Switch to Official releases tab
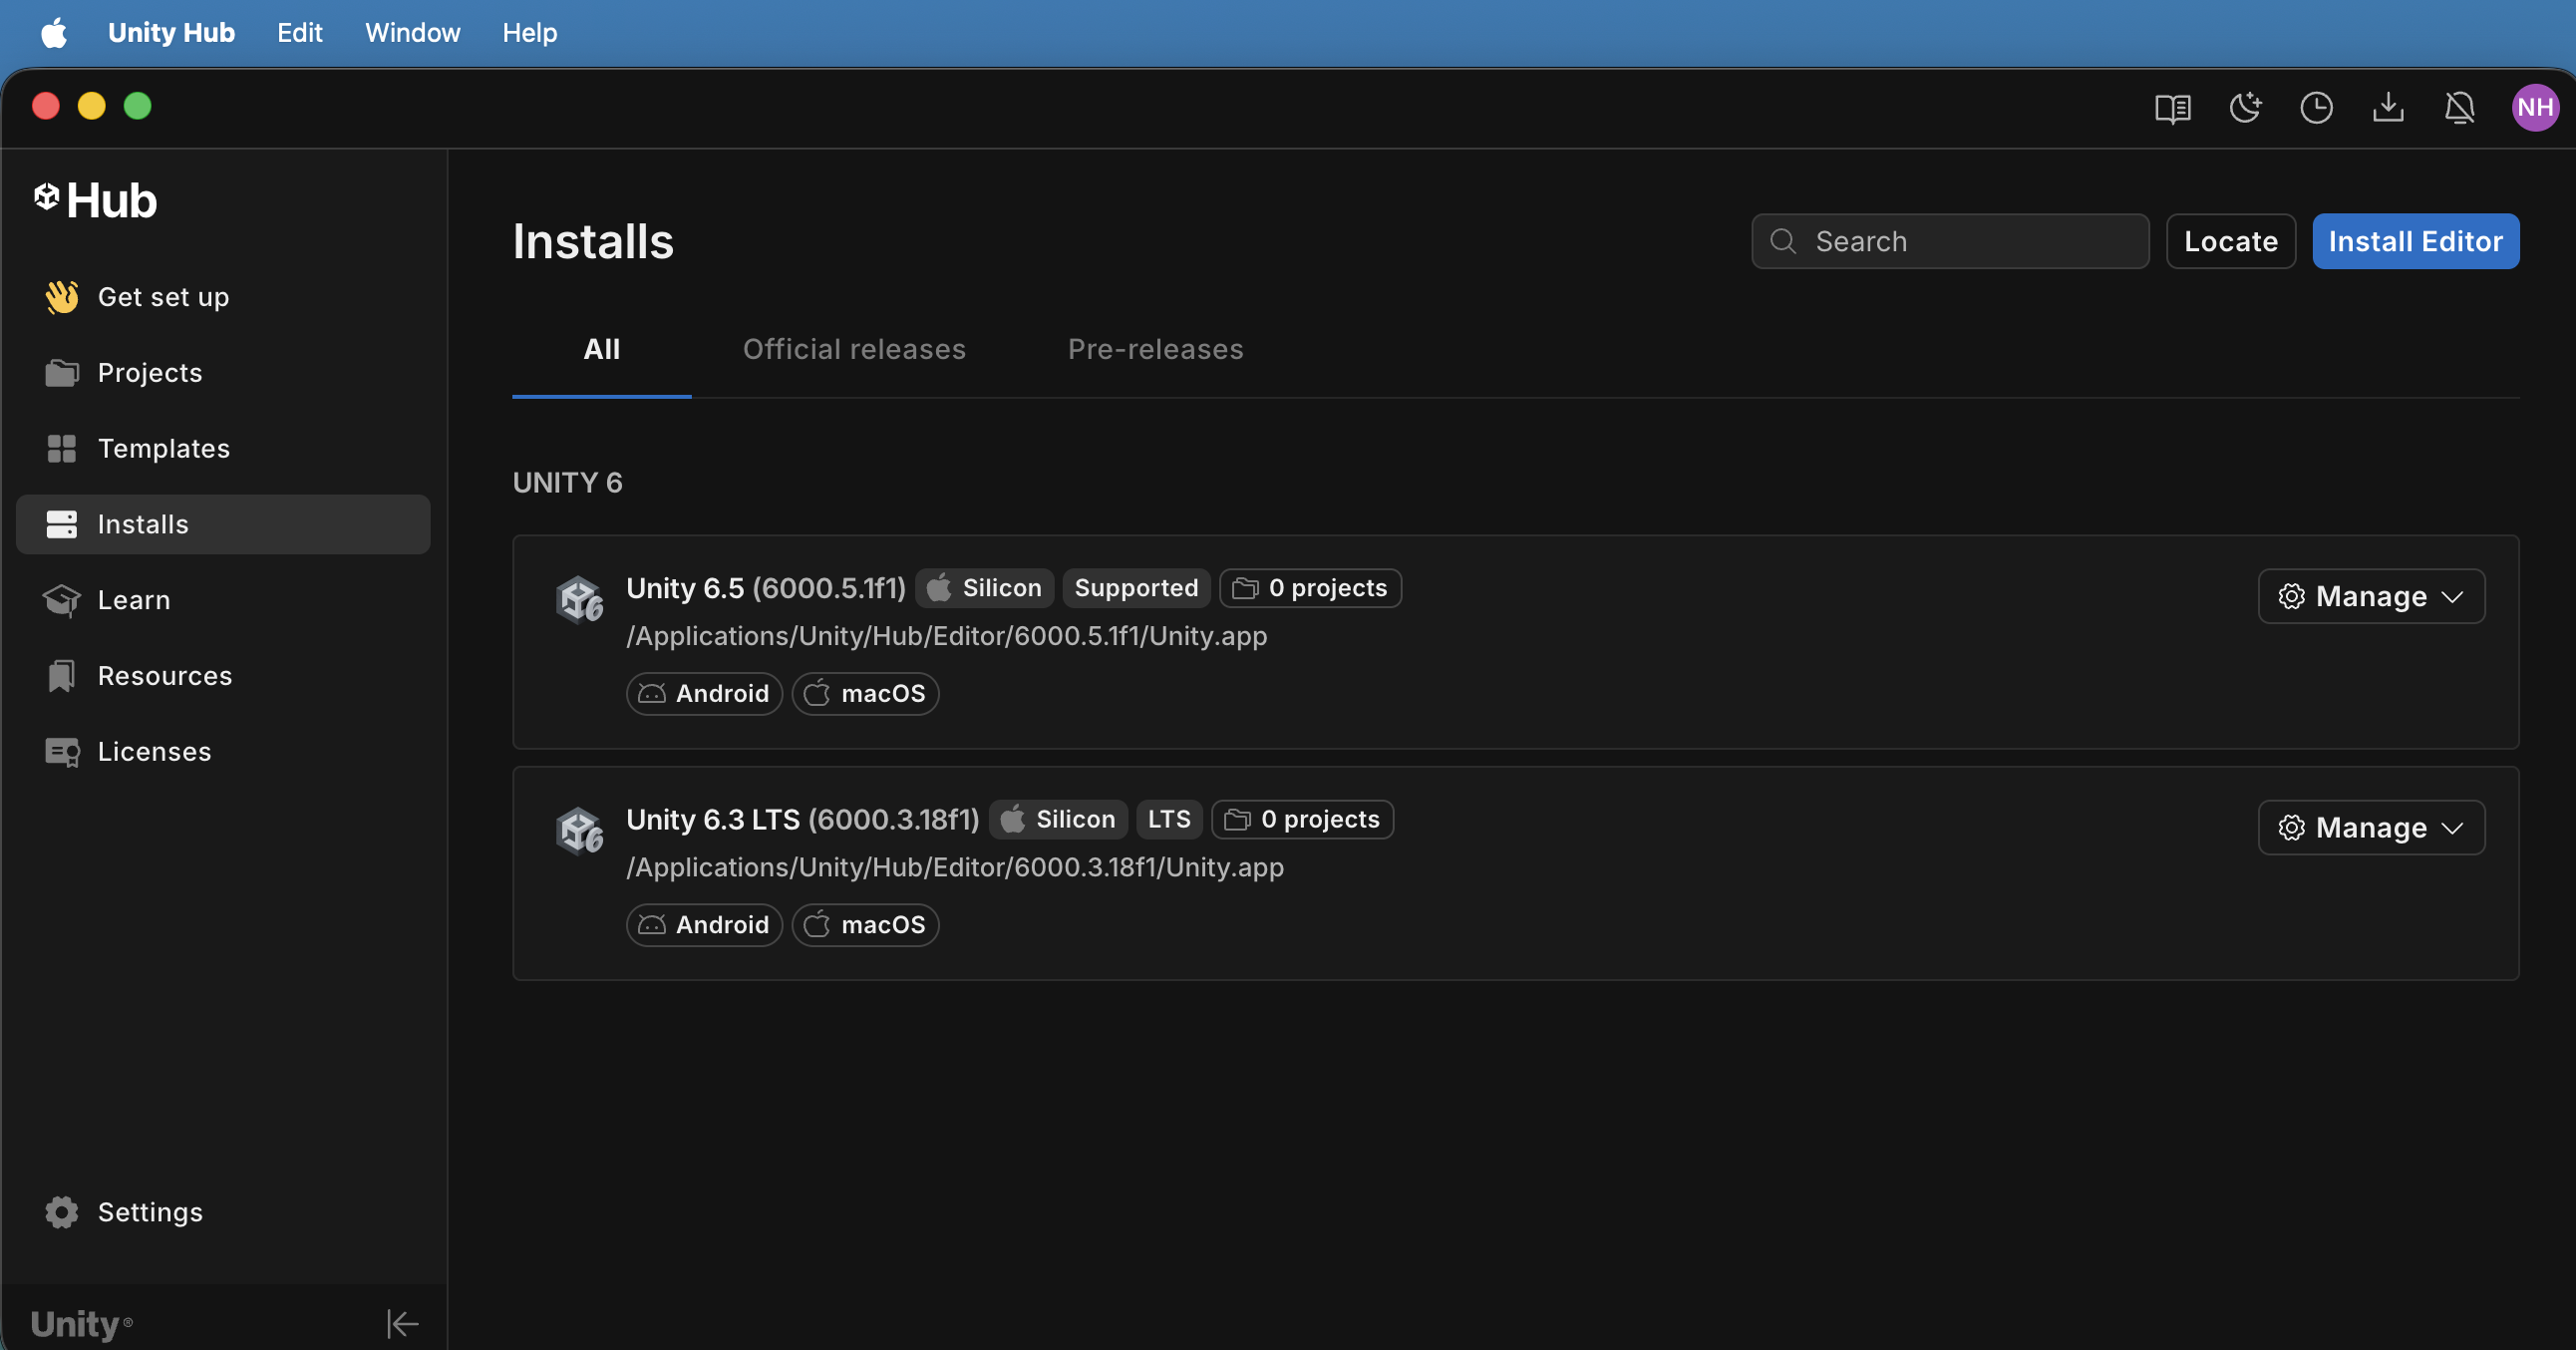Image resolution: width=2576 pixels, height=1350 pixels. coord(854,350)
